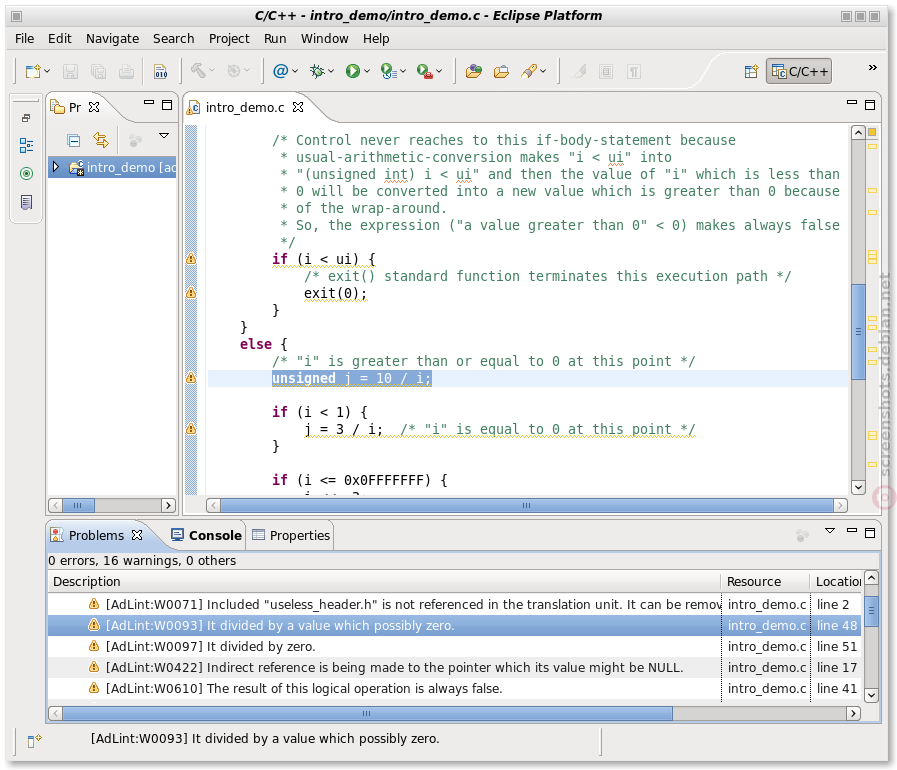Click warning marker beside 'if (i < ui)'
The height and width of the screenshot is (770, 897).
point(191,259)
